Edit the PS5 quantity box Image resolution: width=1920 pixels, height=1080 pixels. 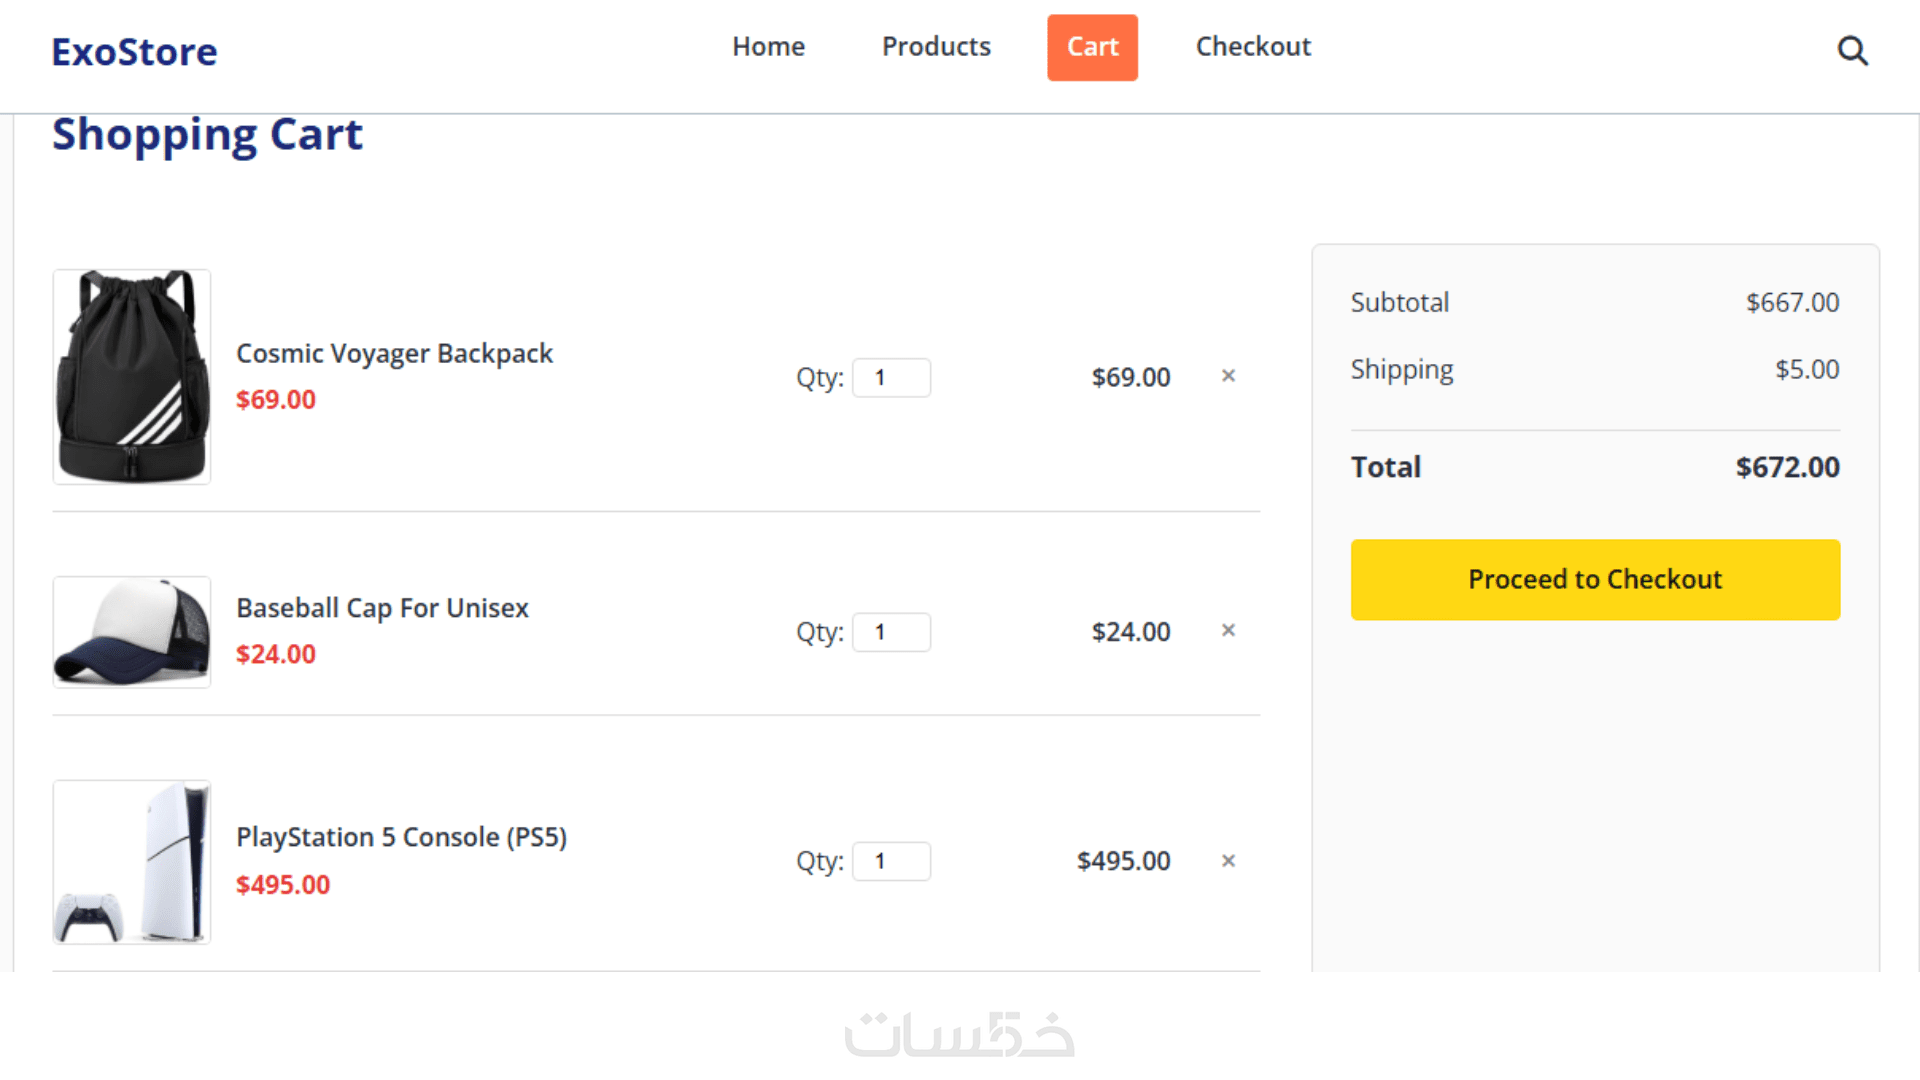(x=891, y=861)
